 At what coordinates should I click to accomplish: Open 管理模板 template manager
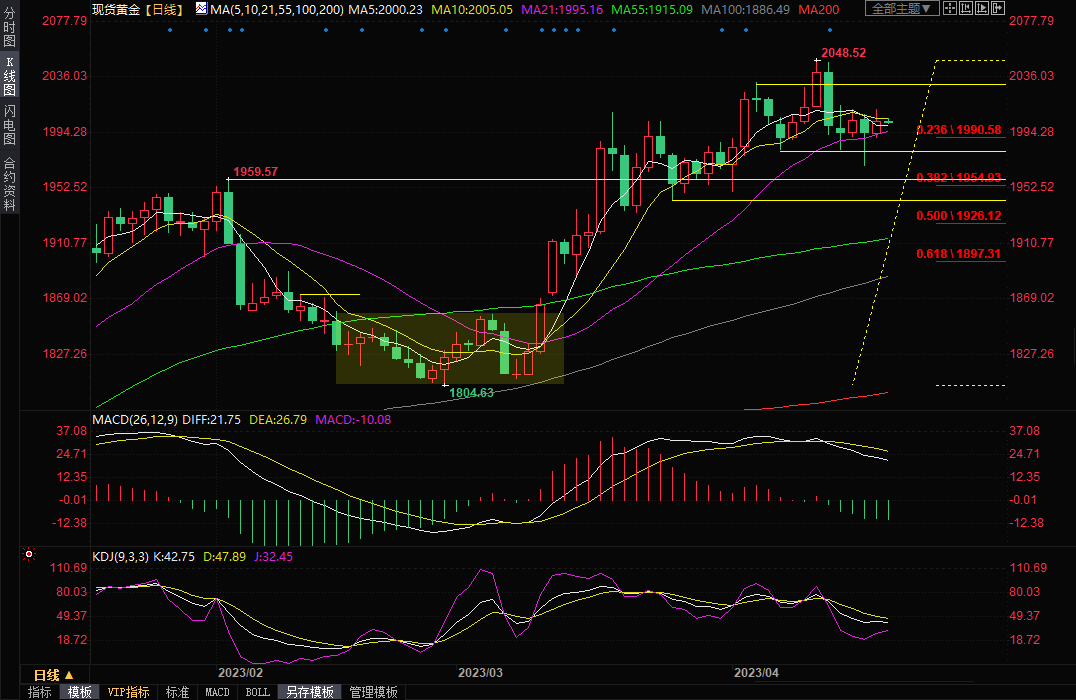point(373,692)
